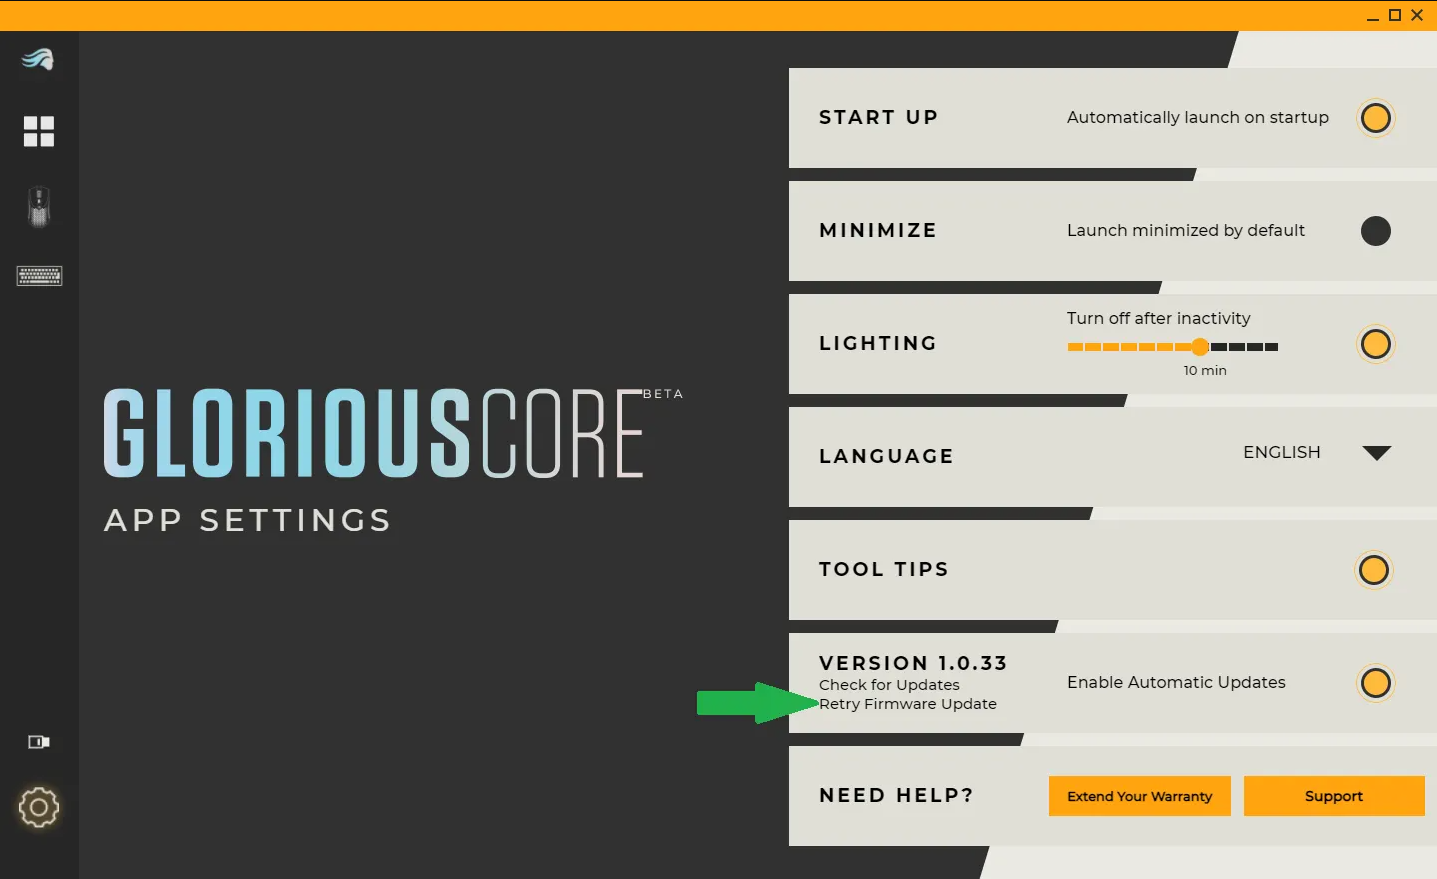Image resolution: width=1437 pixels, height=879 pixels.
Task: Click the LANGUAGE section label
Action: tap(886, 456)
